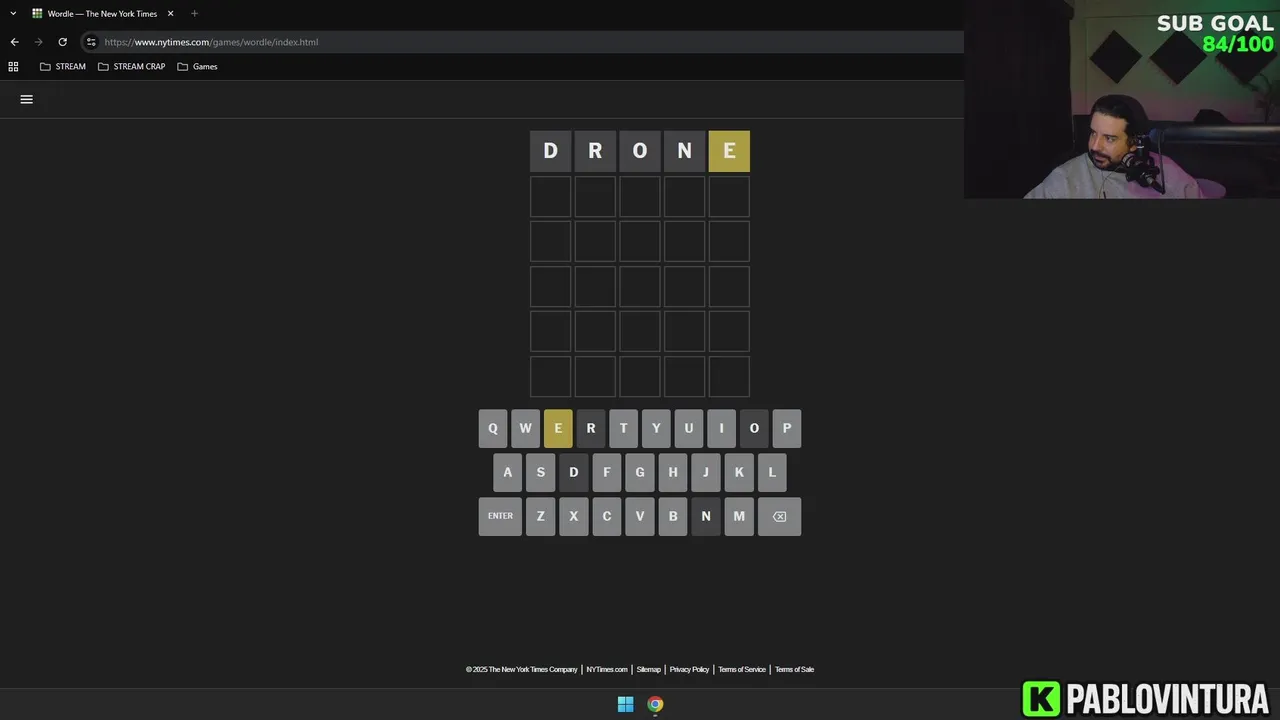Viewport: 1280px width, 720px height.
Task: Tap the yellow E key on keyboard
Action: pyautogui.click(x=558, y=428)
